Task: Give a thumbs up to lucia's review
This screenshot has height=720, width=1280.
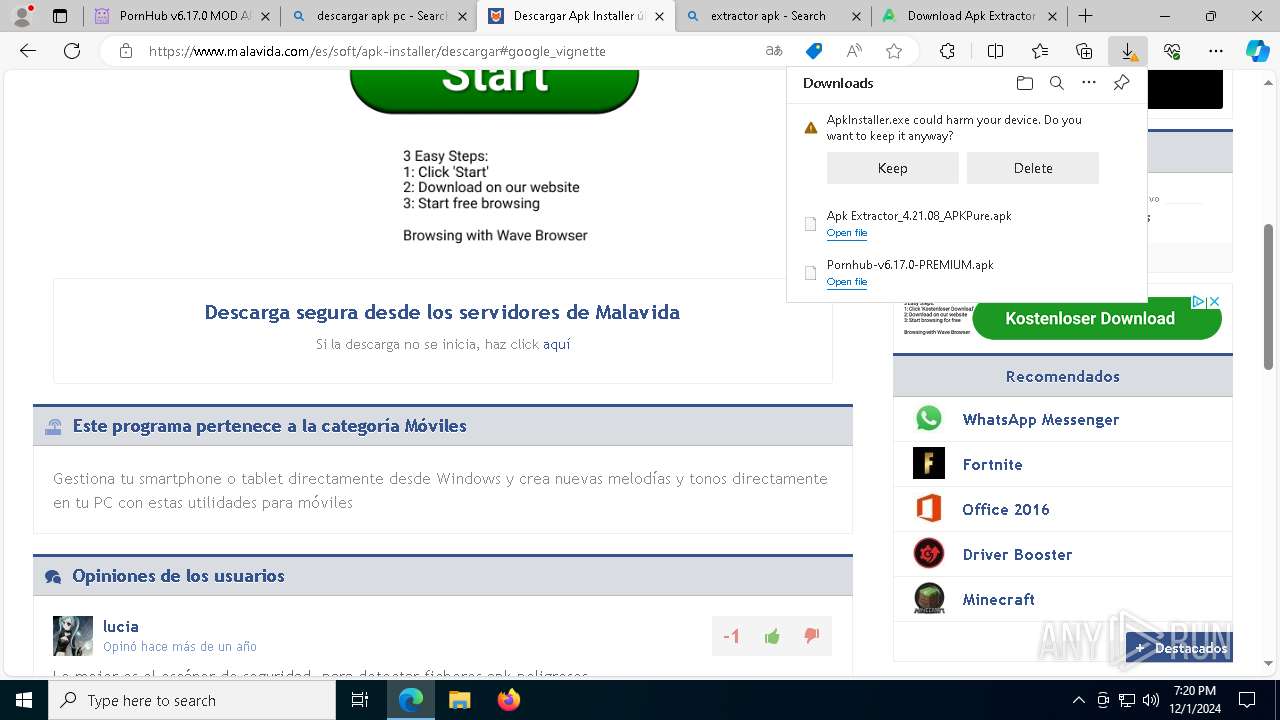Action: [772, 636]
